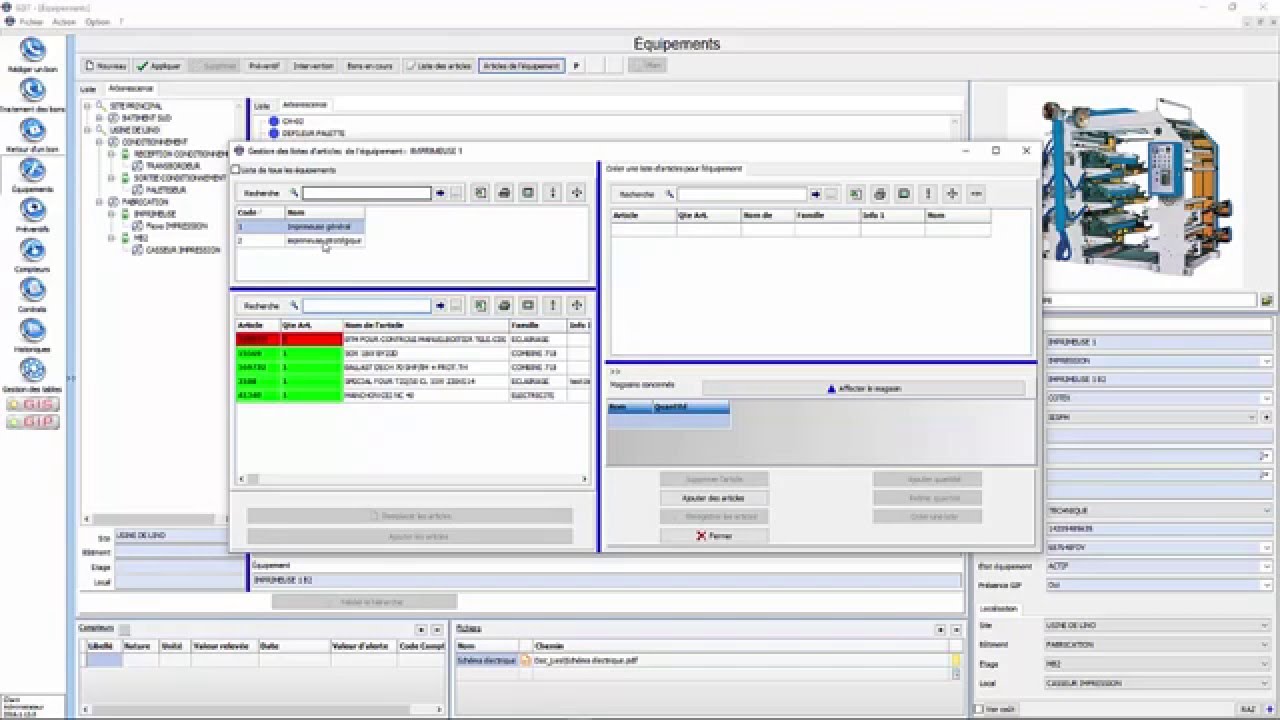Open the Préventifs sidebar icon
The height and width of the screenshot is (720, 1280).
(x=33, y=210)
